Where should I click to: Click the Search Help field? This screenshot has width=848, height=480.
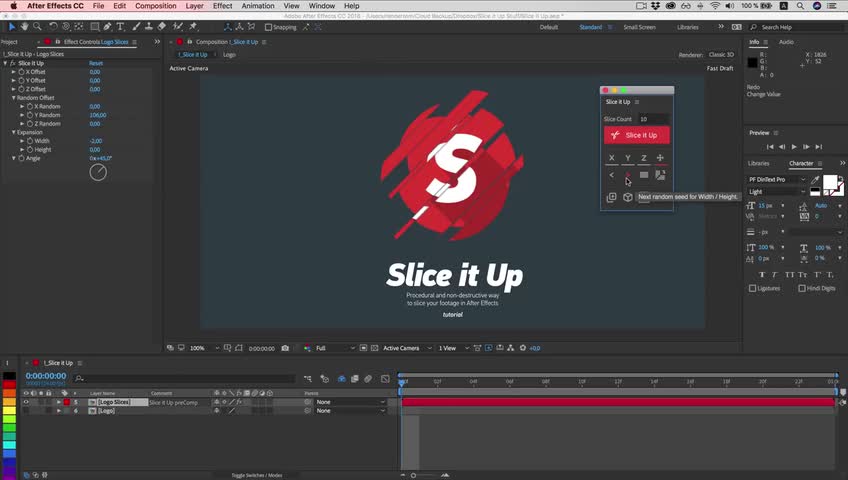pyautogui.click(x=798, y=27)
